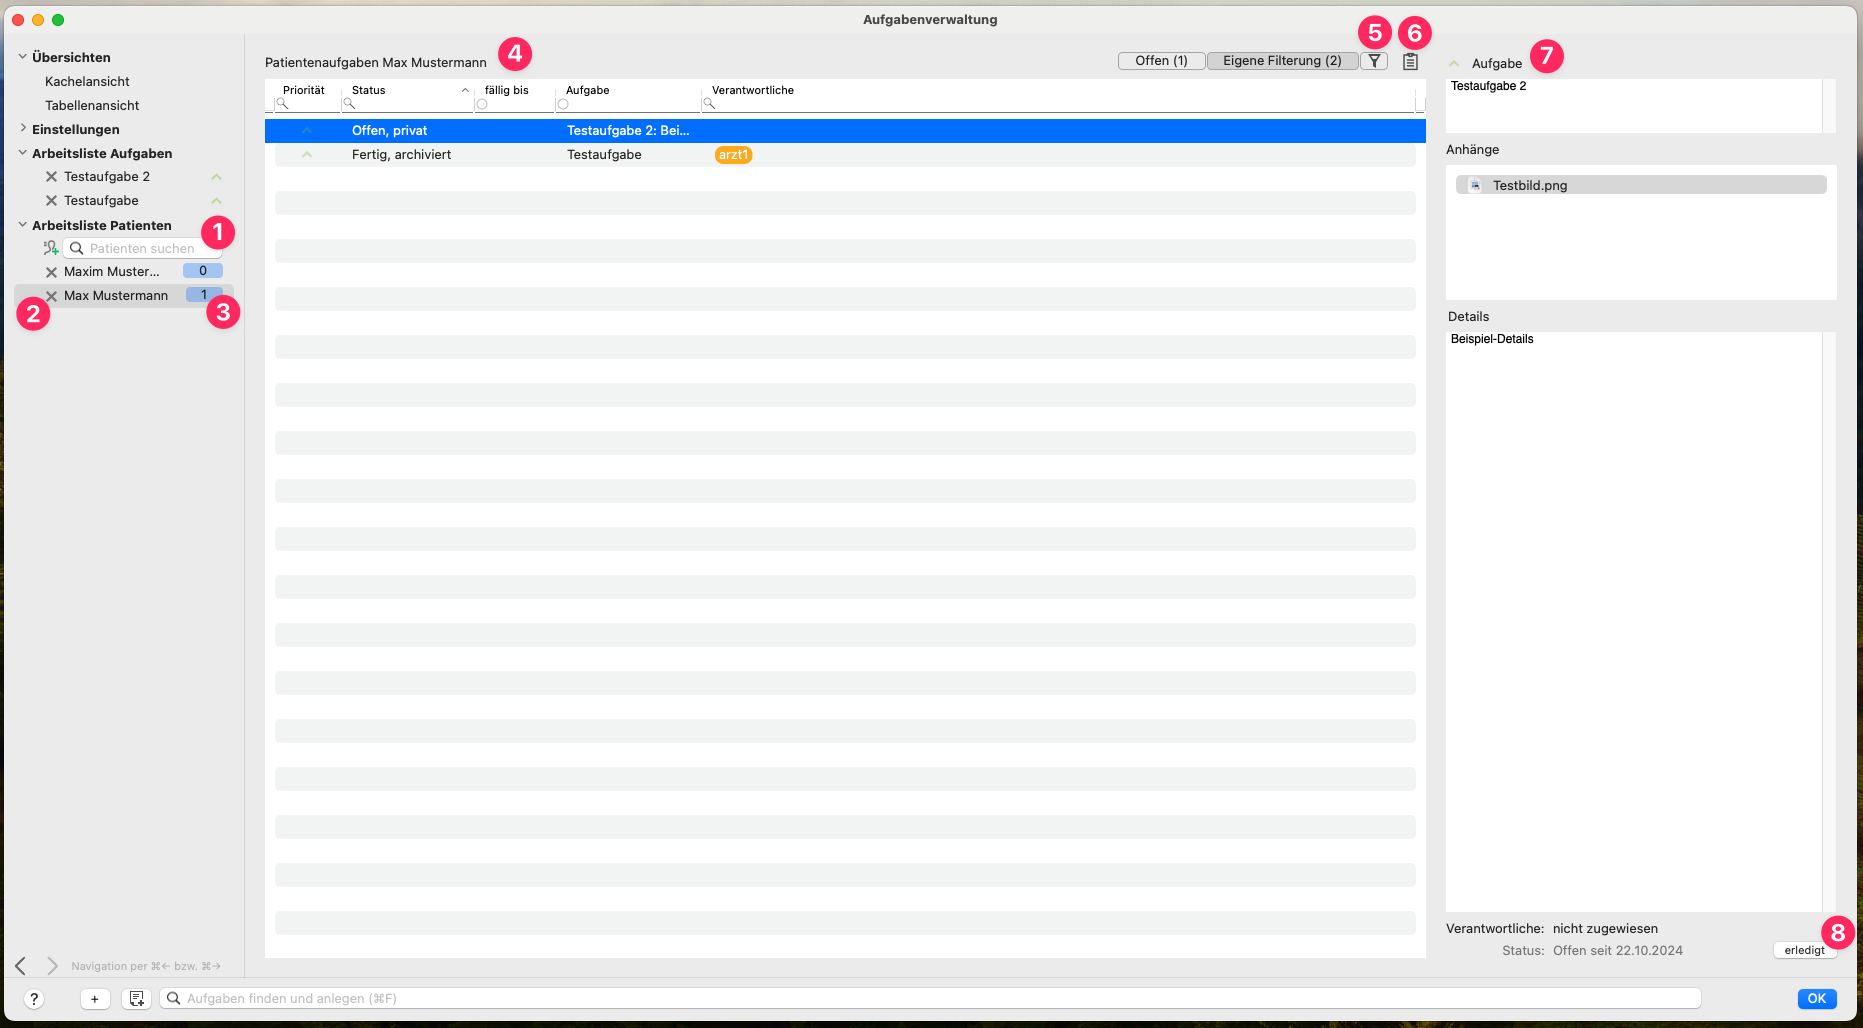Screen dimensions: 1863x1028
Task: Expand the Einstellungen section
Action: (22, 128)
